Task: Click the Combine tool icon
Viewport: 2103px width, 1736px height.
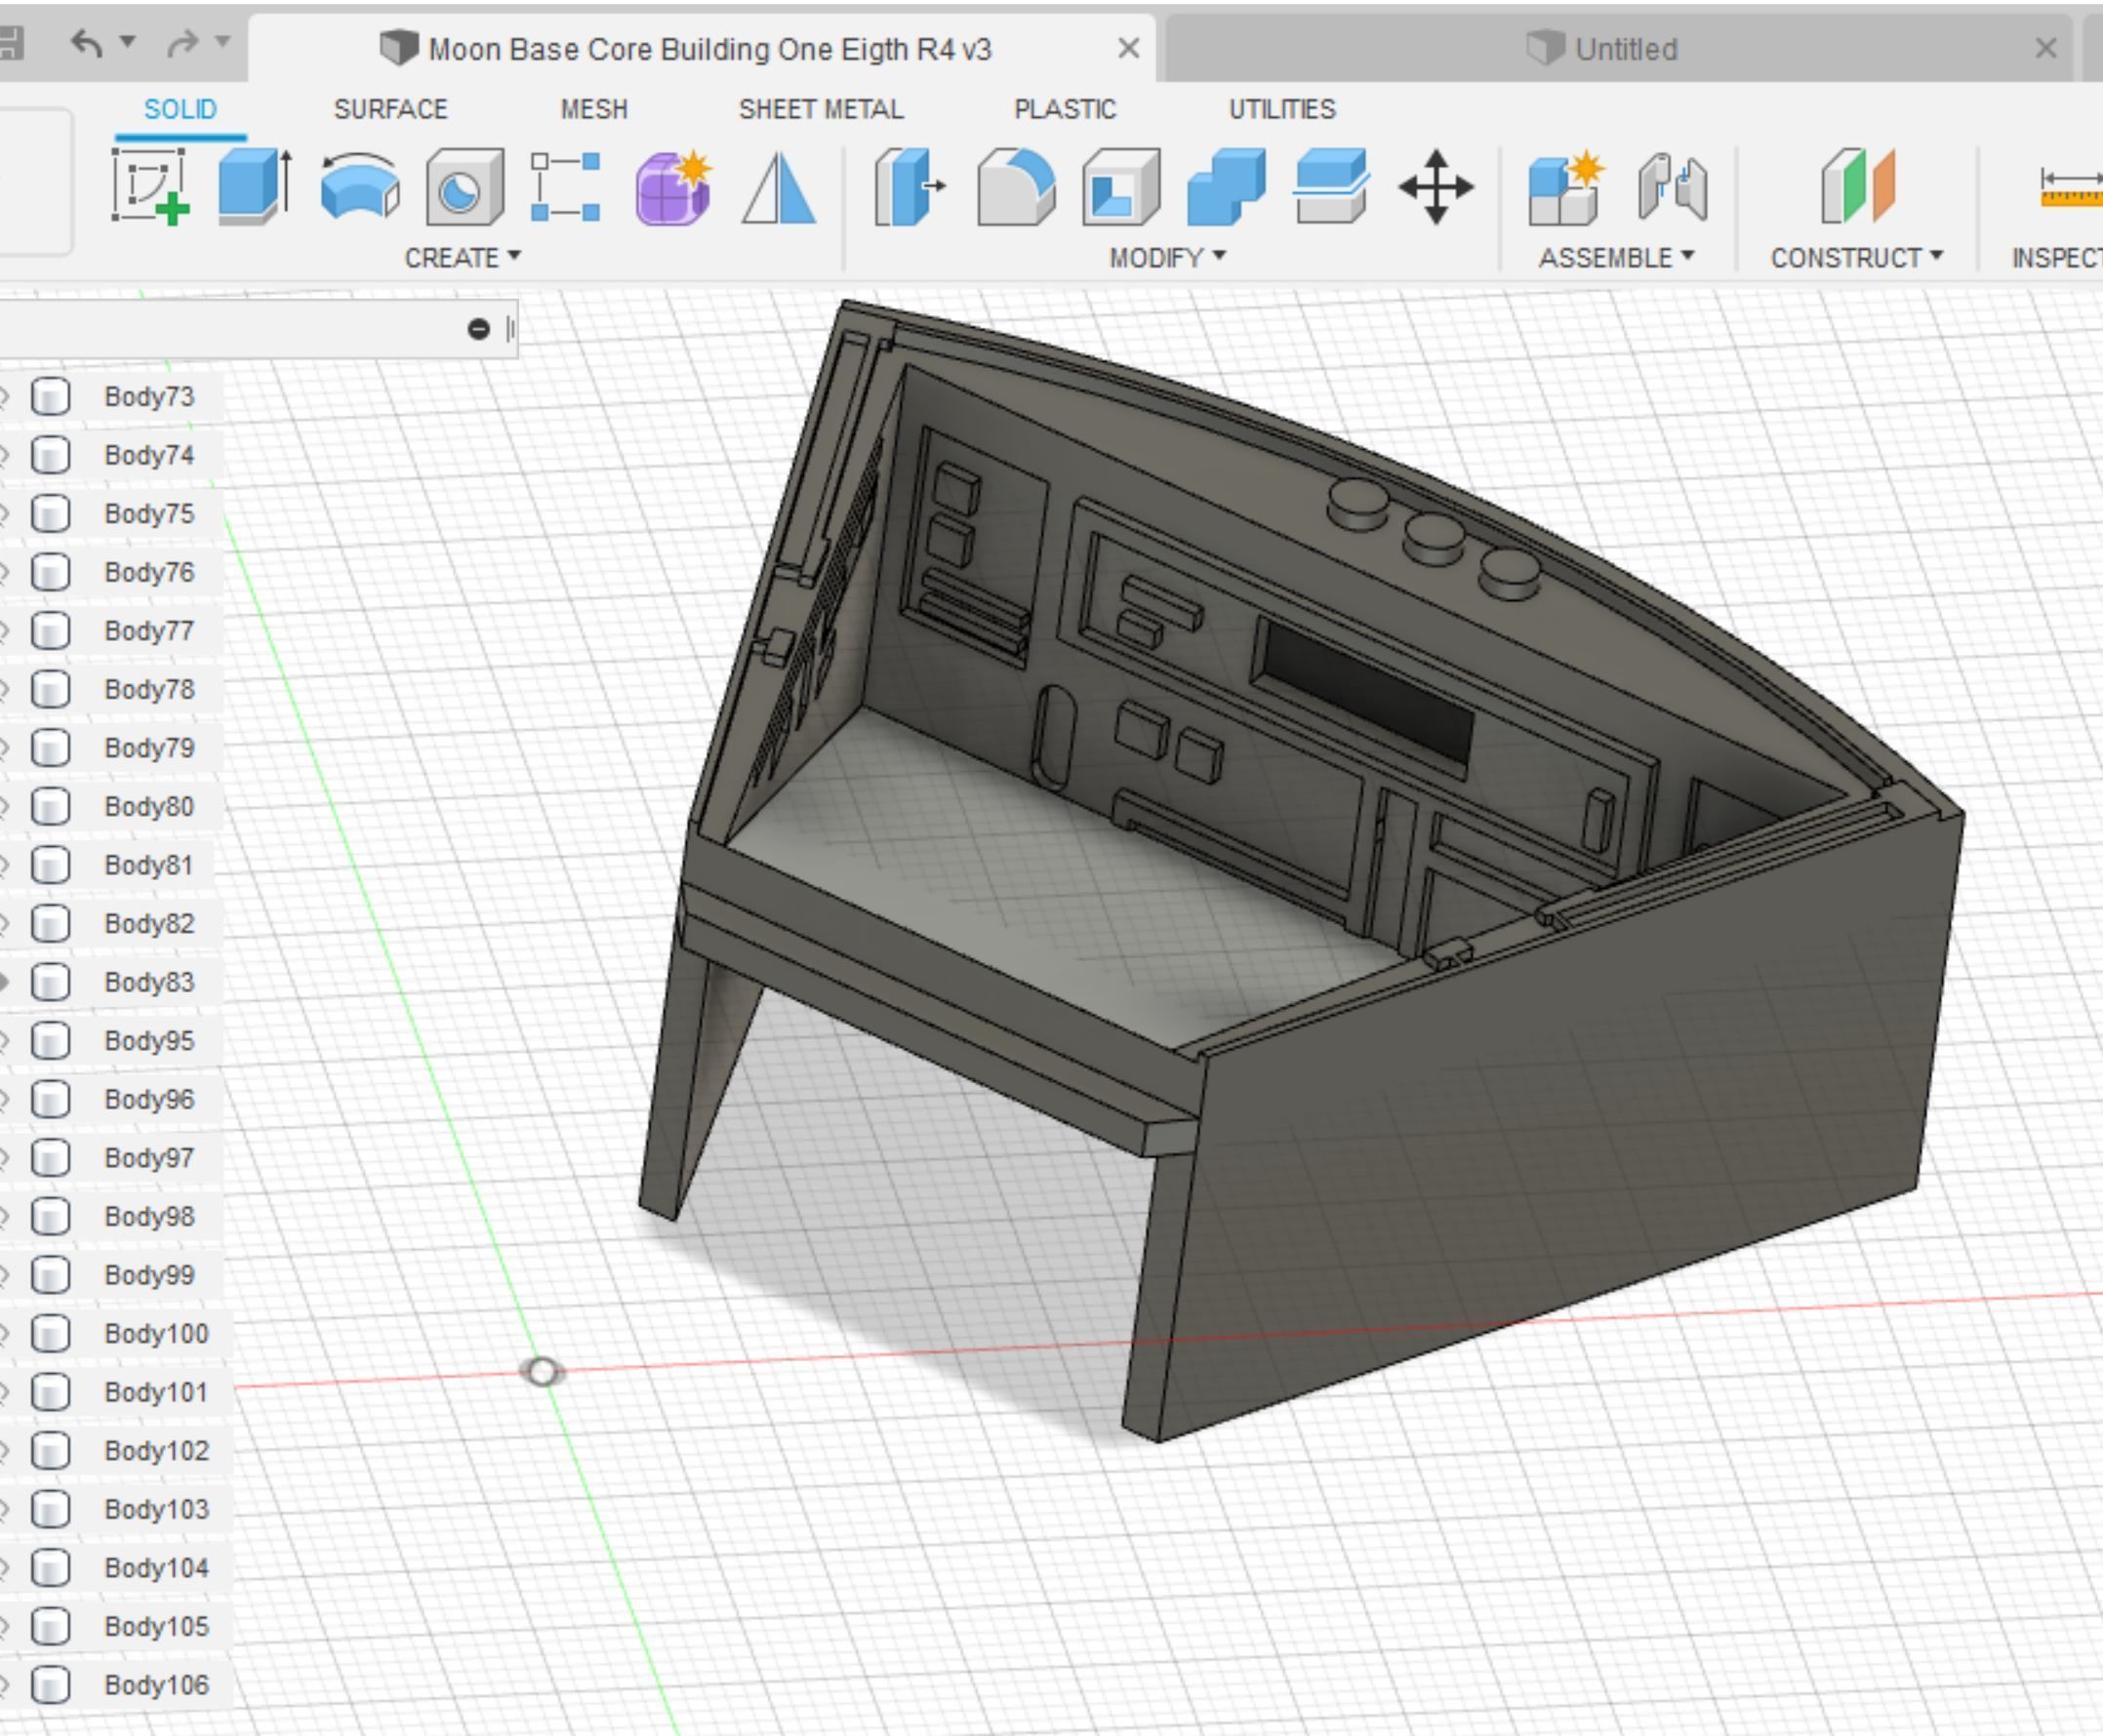Action: click(1226, 187)
